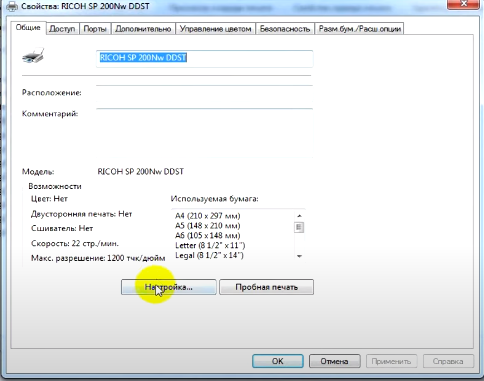Click the Пробная печать button

coord(266,287)
